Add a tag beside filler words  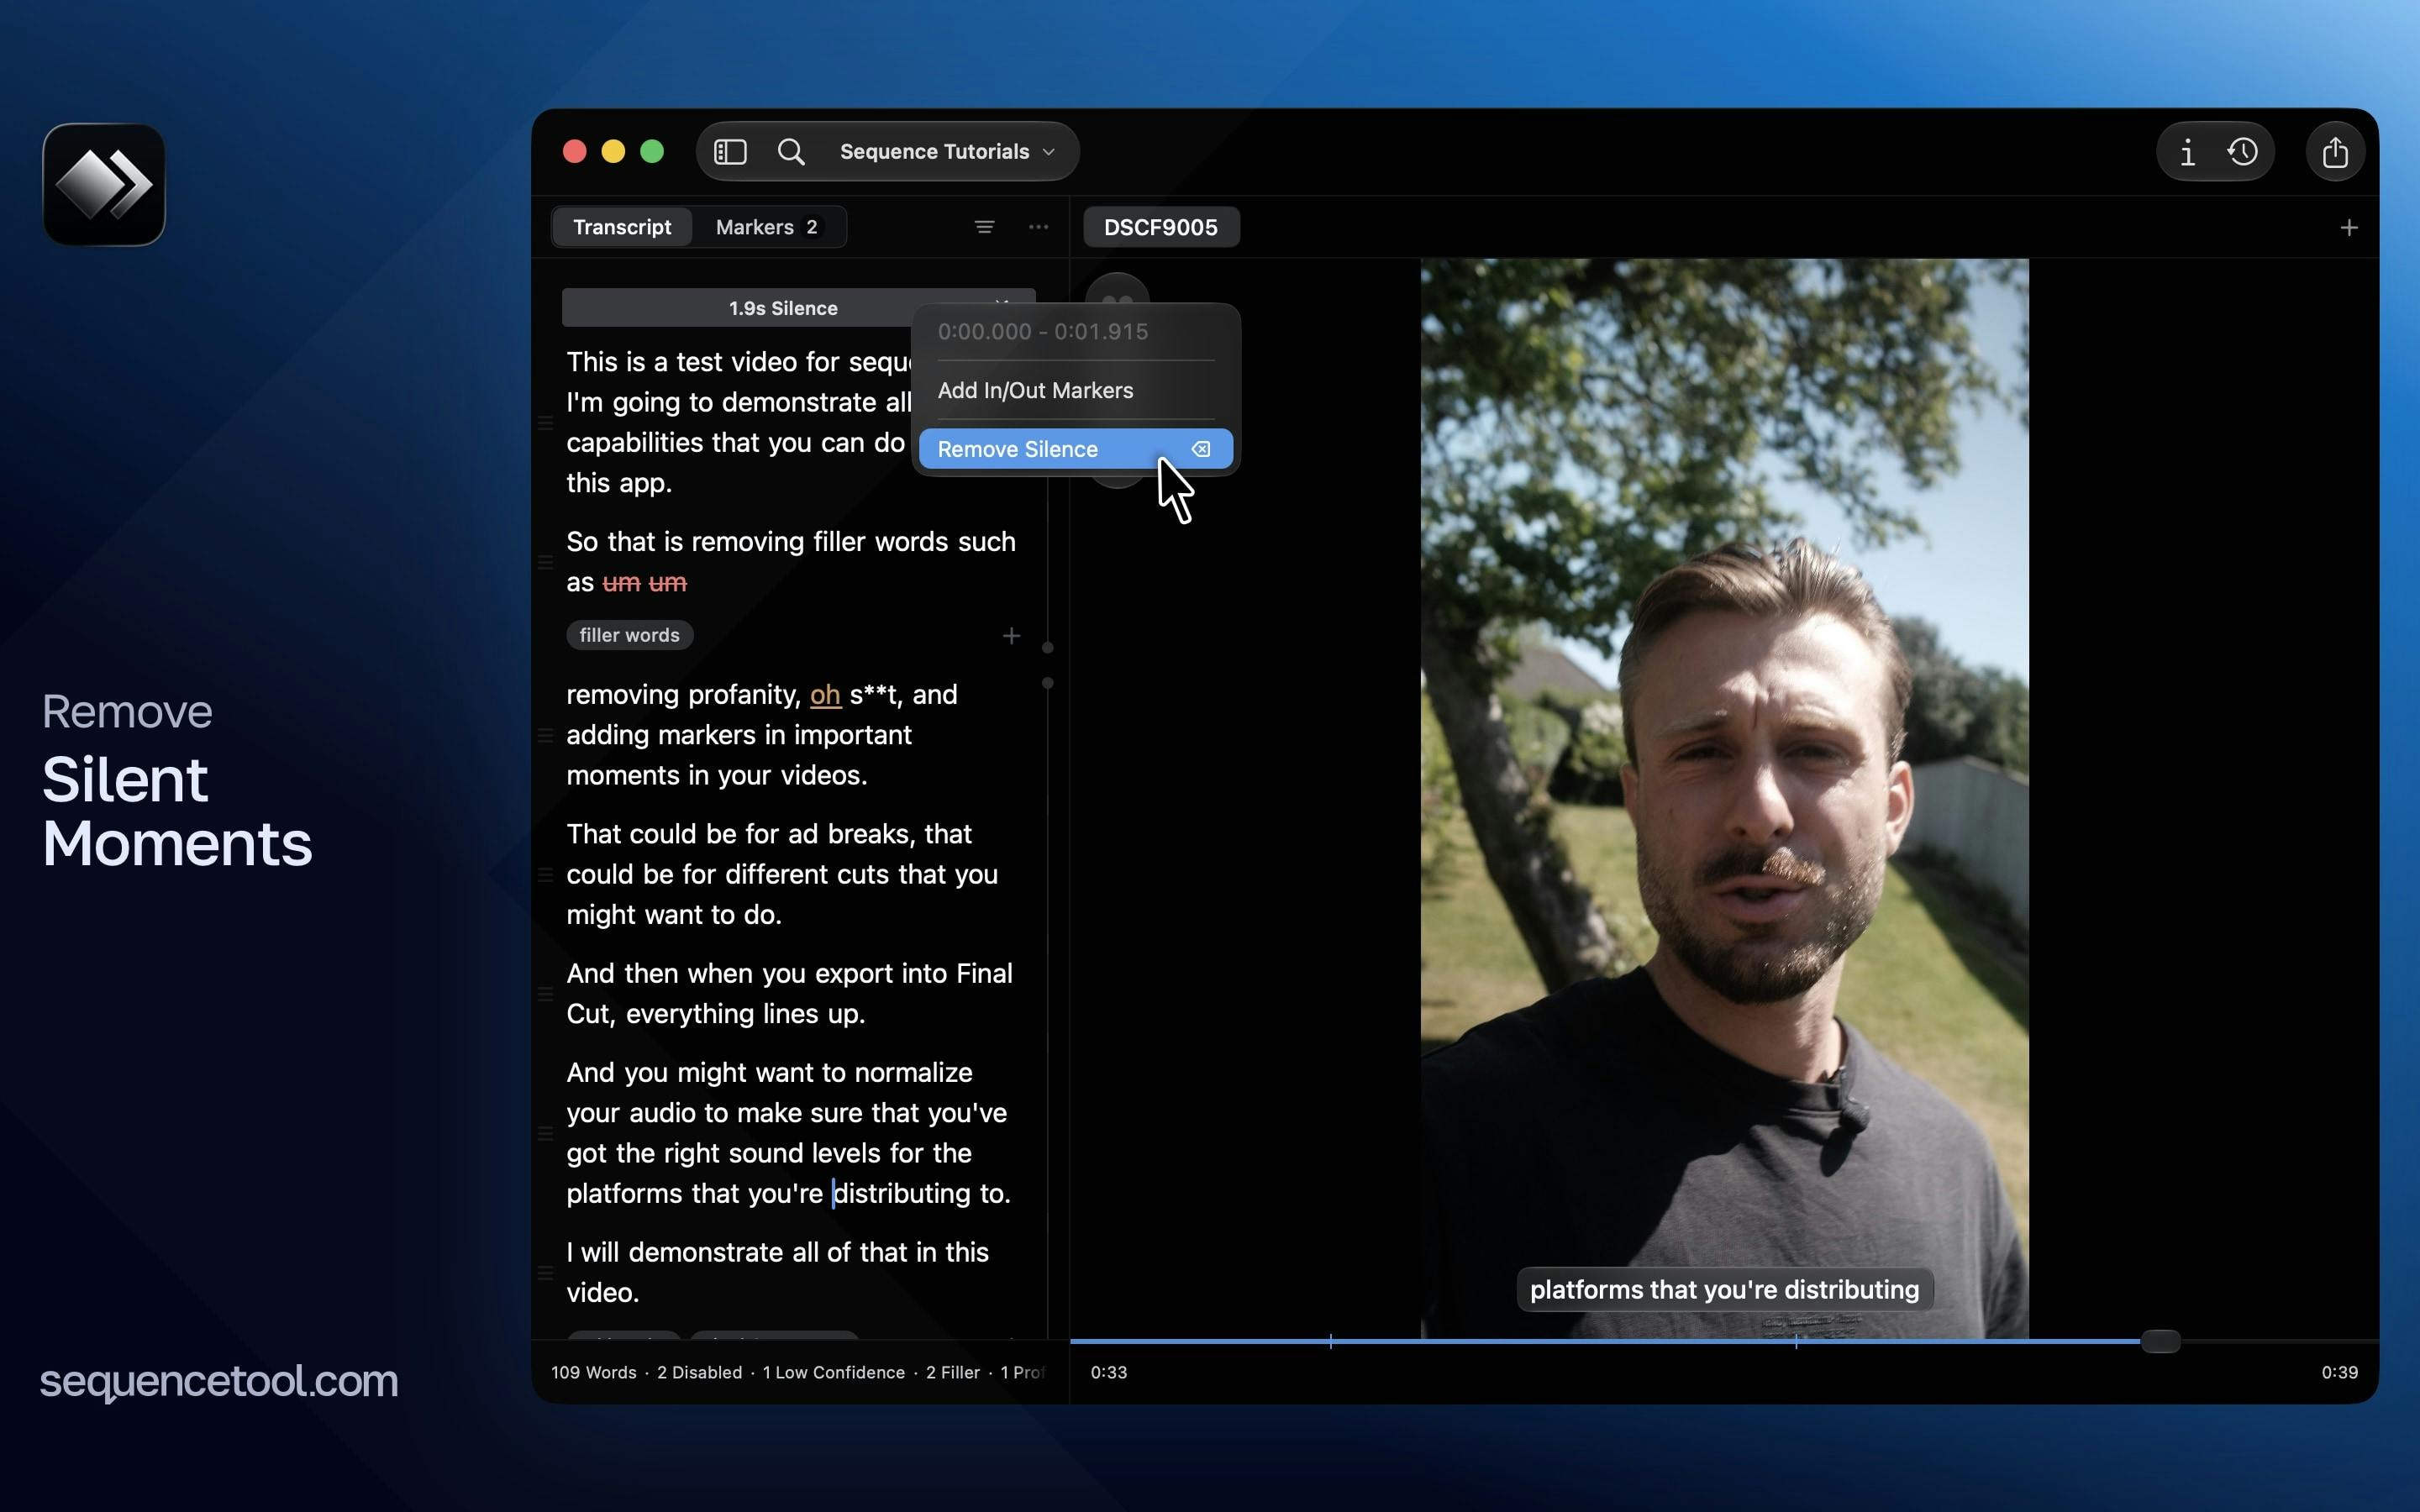tap(1011, 636)
